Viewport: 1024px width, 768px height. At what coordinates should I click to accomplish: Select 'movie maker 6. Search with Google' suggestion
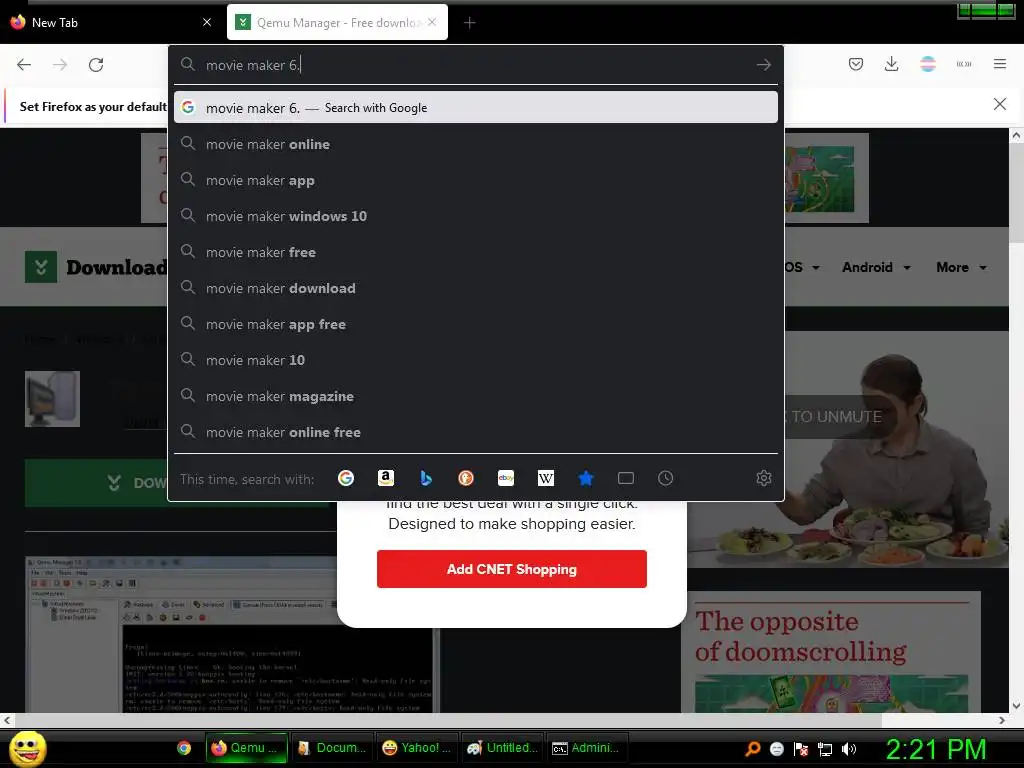475,108
